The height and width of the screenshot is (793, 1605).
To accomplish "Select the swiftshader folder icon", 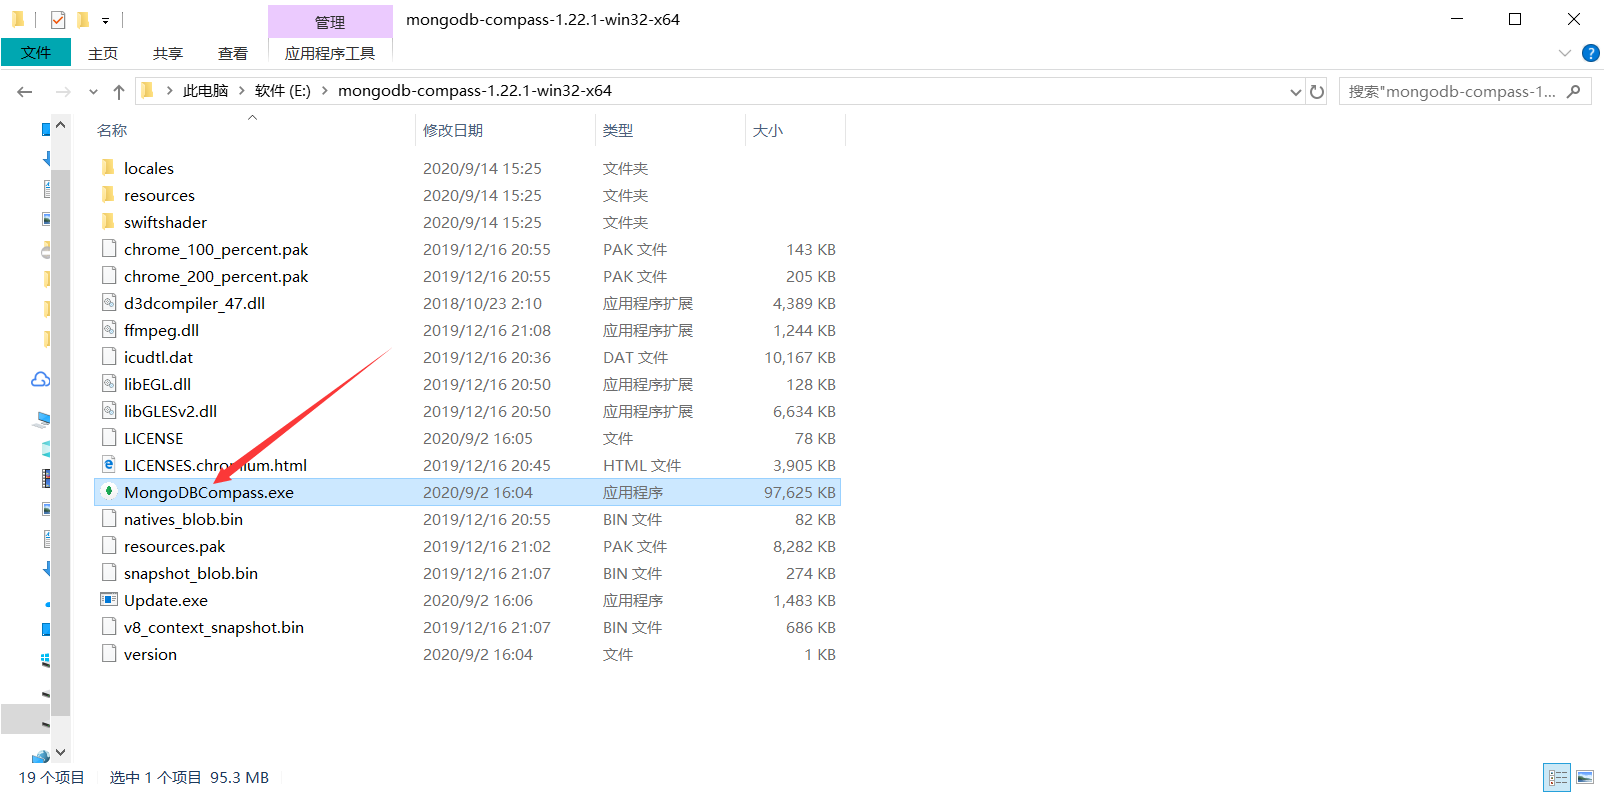I will tap(108, 222).
